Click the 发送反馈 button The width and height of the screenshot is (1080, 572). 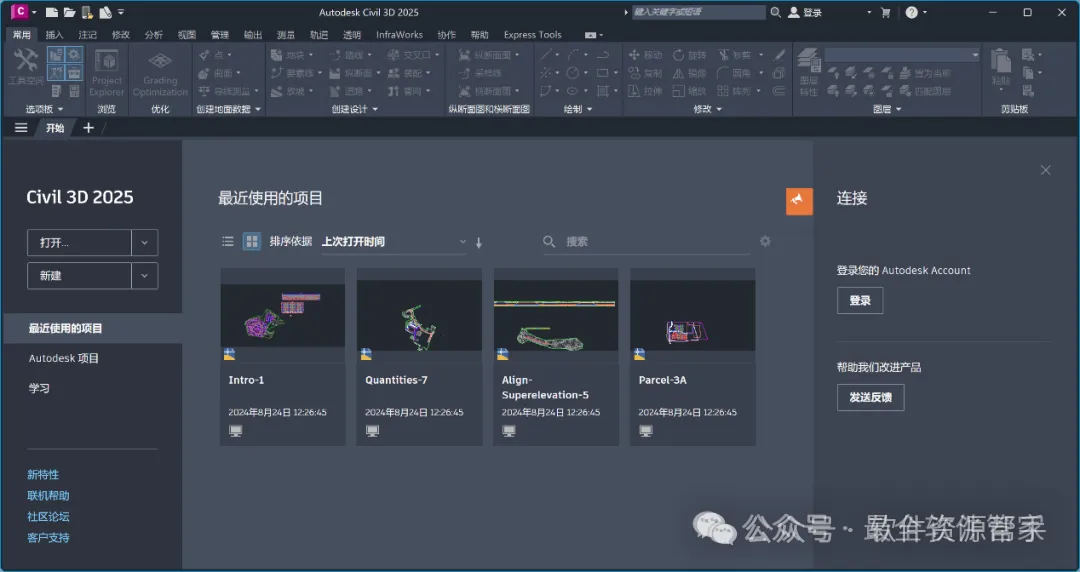[x=871, y=397]
